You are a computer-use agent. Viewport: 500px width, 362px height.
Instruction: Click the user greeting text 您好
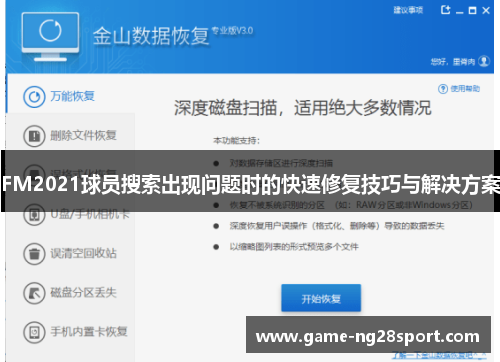[453, 62]
